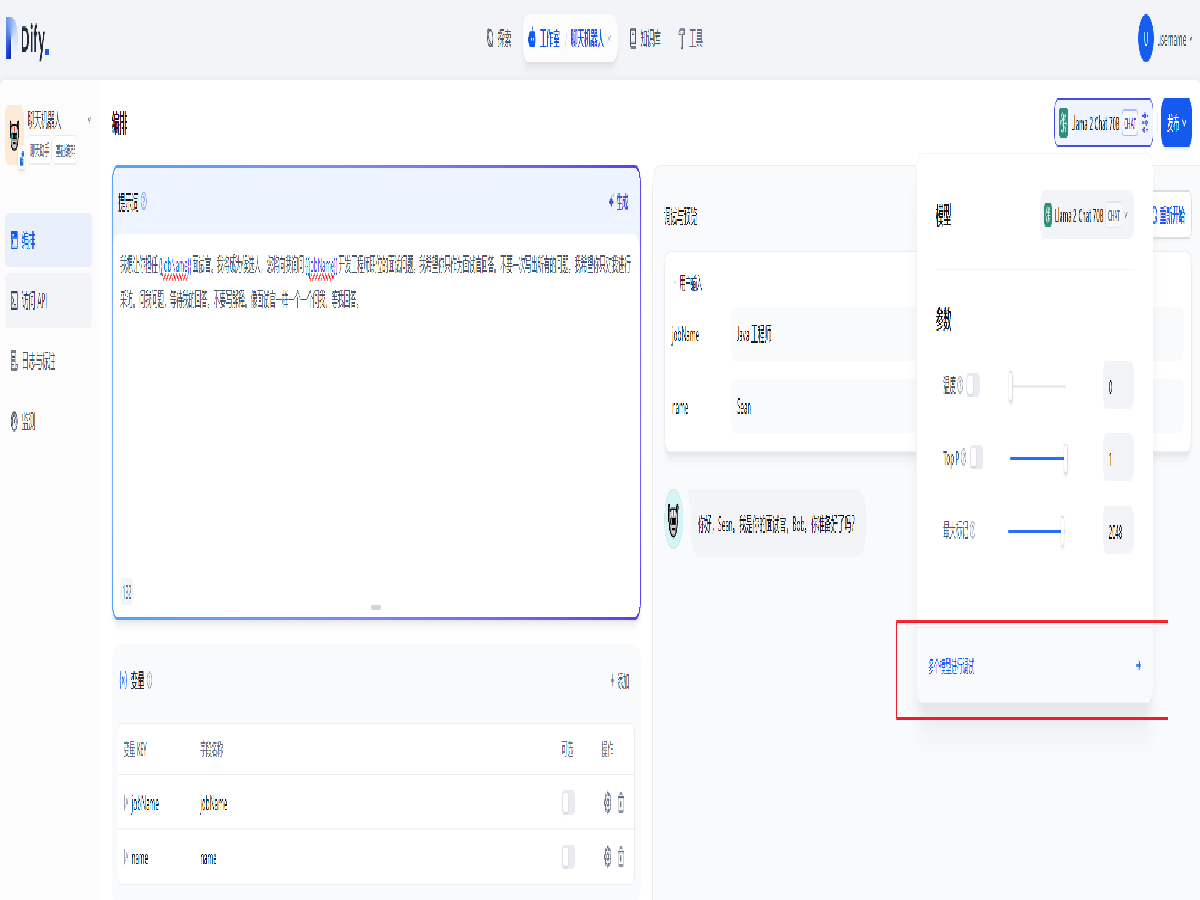Open the username account menu
Image resolution: width=1200 pixels, height=900 pixels.
coord(1165,40)
